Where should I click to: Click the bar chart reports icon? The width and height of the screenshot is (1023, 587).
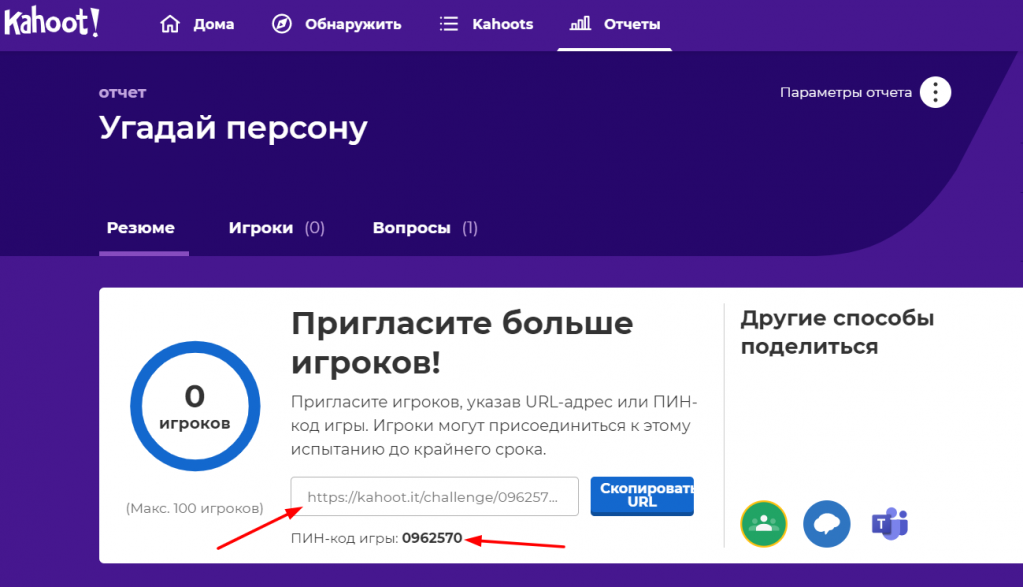pyautogui.click(x=580, y=23)
